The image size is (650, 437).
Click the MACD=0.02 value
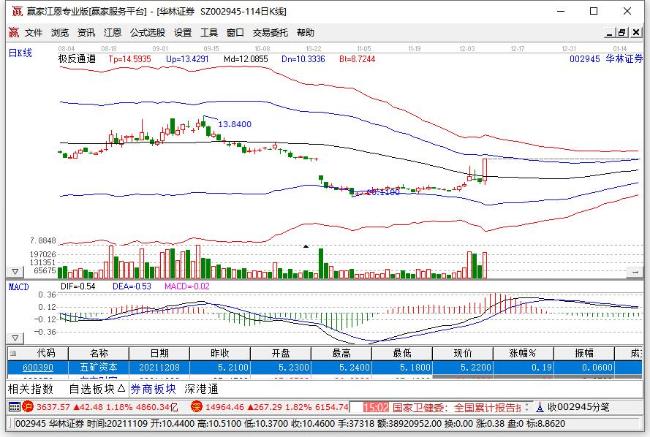coord(187,286)
